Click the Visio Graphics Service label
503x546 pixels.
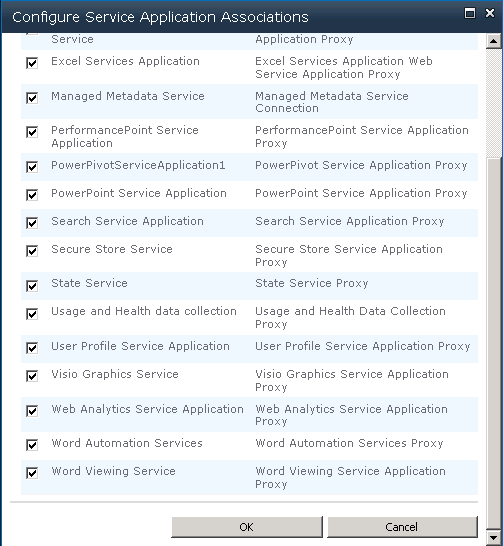click(x=115, y=374)
